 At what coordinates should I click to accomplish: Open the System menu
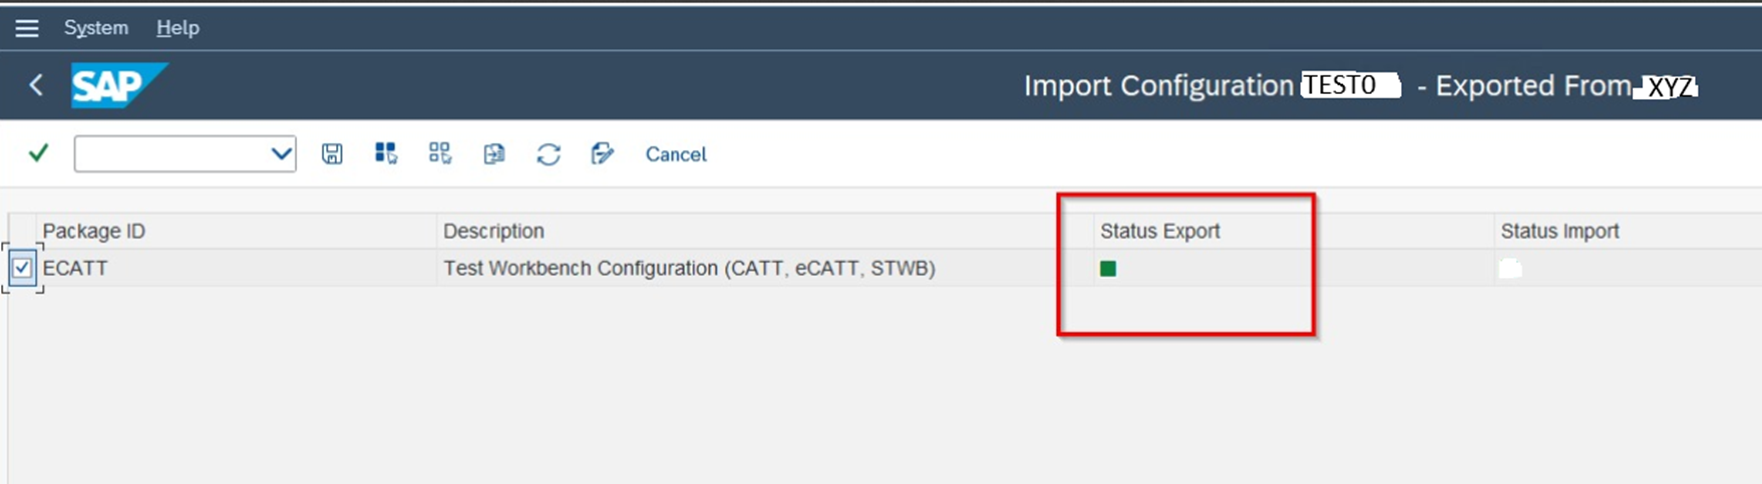point(96,28)
